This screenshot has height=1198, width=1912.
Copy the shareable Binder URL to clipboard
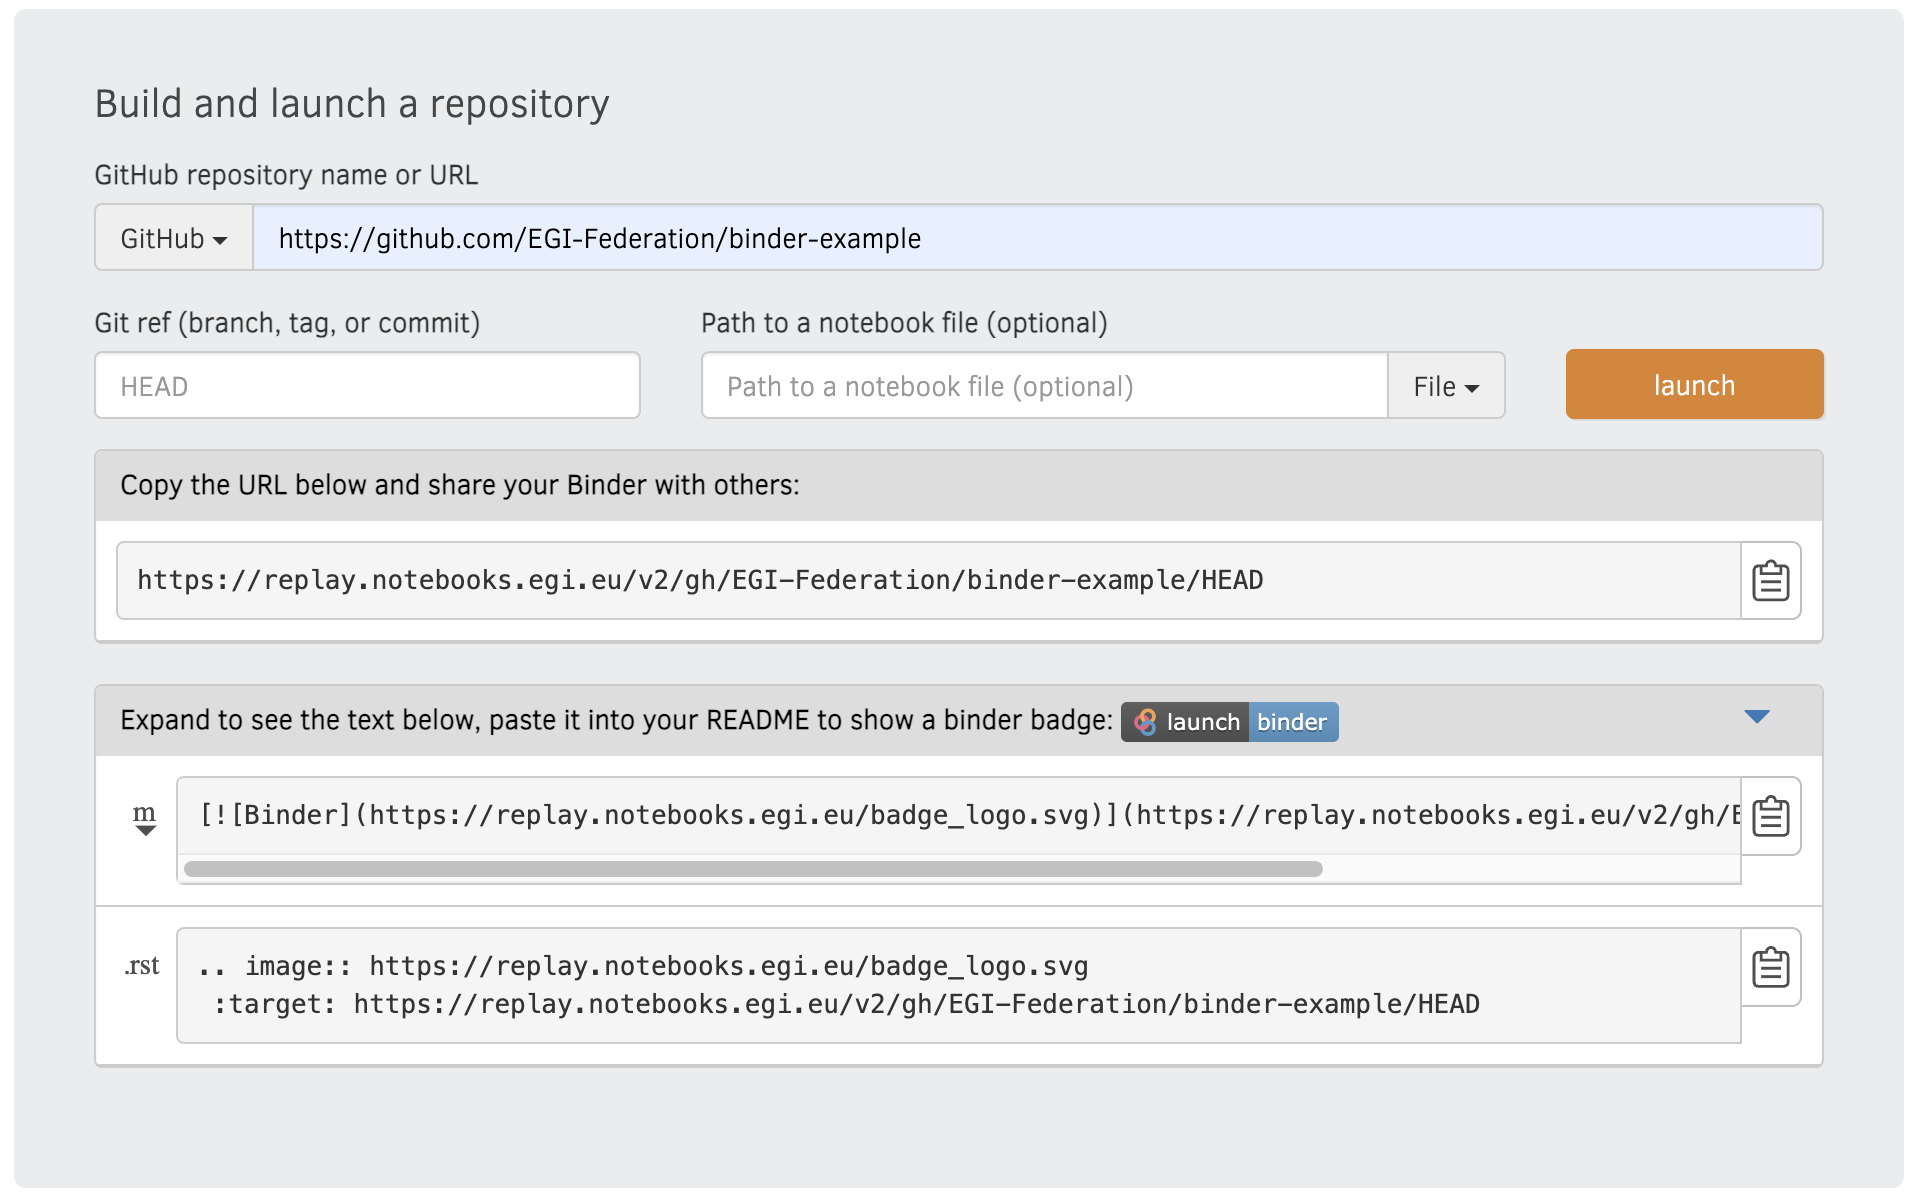[1769, 581]
